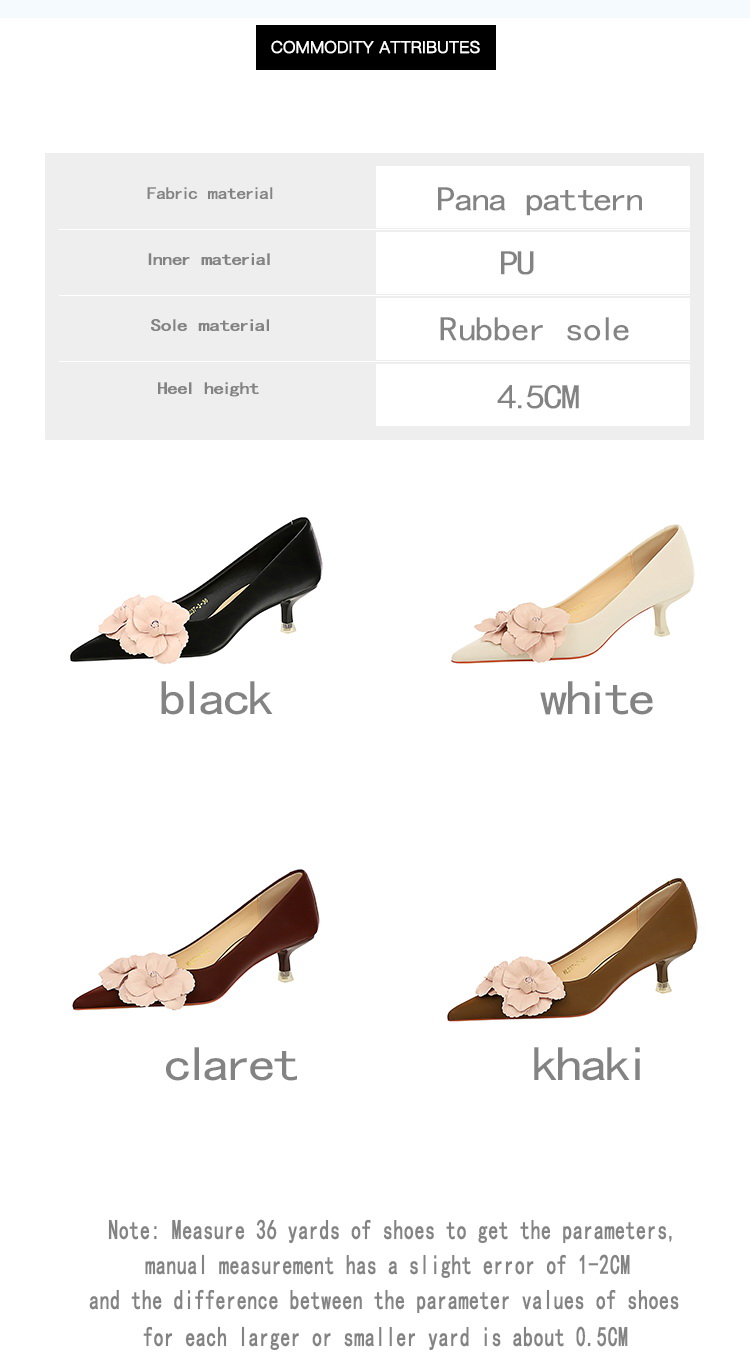Click the khaki shoe image

[572, 950]
